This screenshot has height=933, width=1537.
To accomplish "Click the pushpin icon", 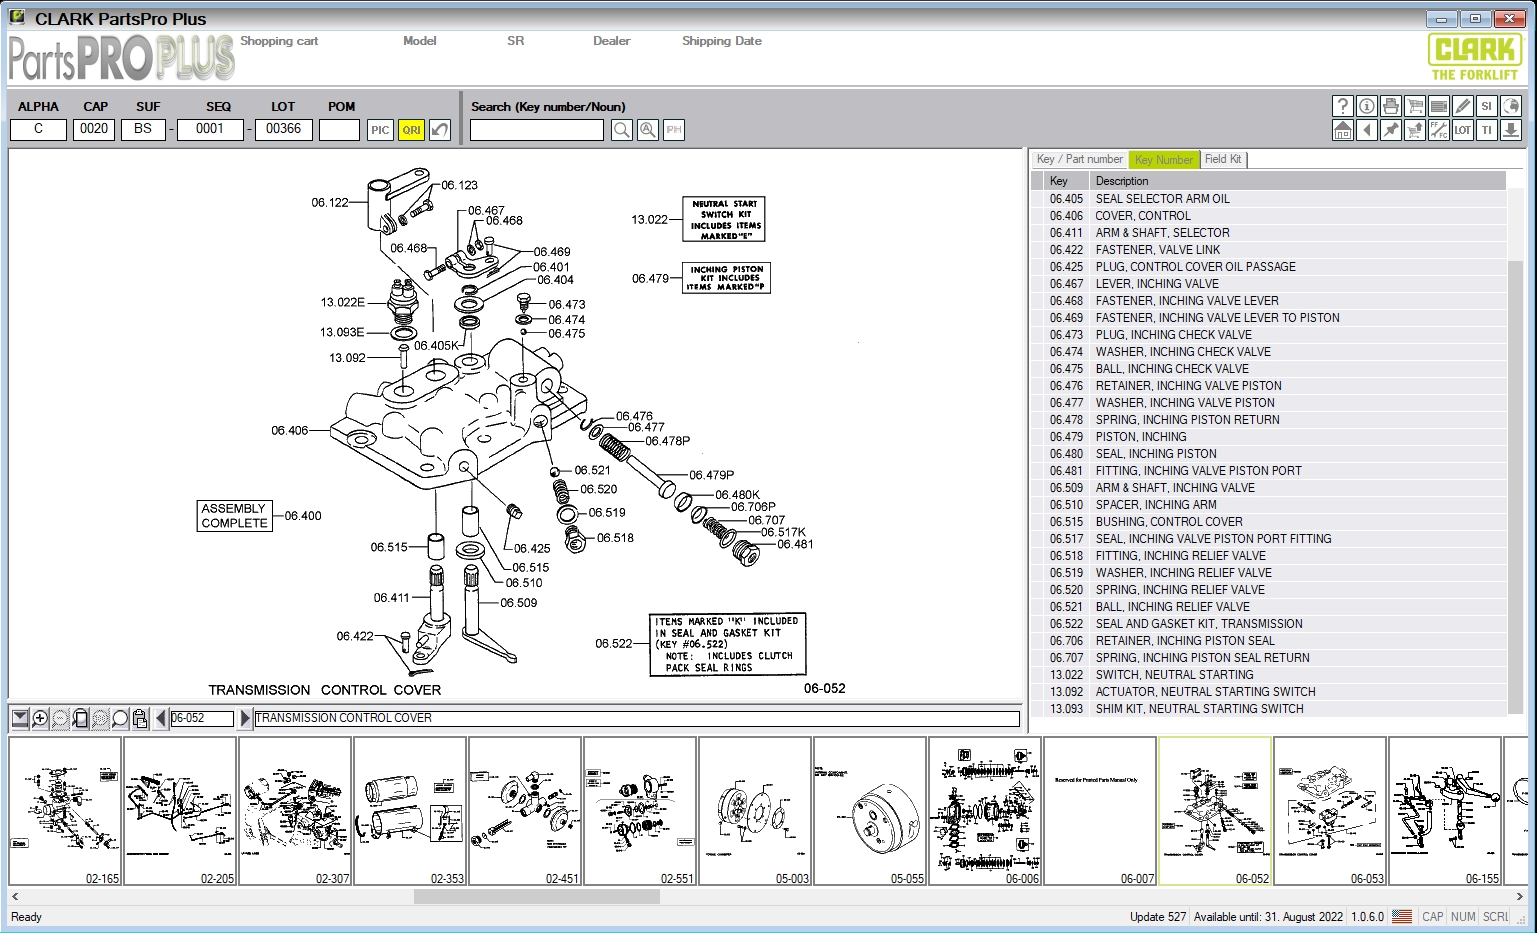I will 1391,130.
